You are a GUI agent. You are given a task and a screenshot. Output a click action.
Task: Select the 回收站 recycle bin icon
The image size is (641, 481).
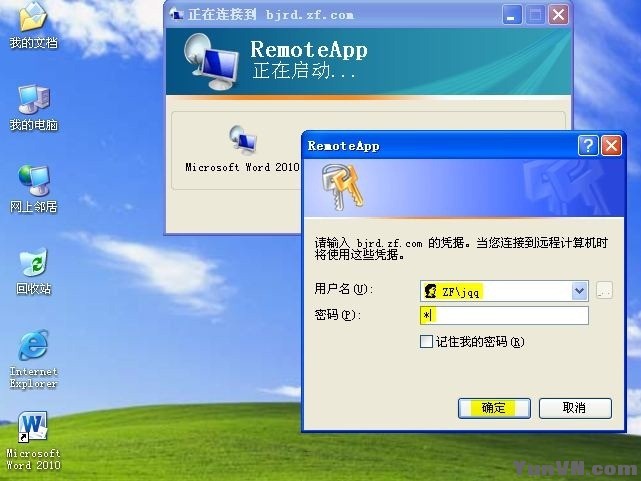[x=34, y=271]
